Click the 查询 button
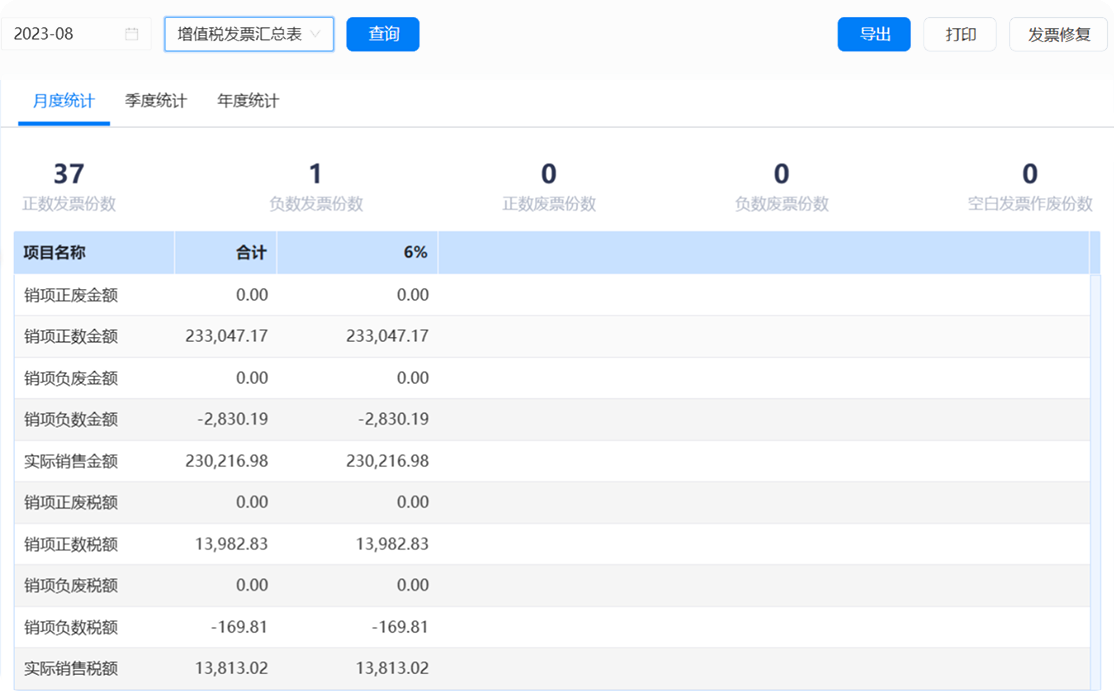 [x=383, y=34]
